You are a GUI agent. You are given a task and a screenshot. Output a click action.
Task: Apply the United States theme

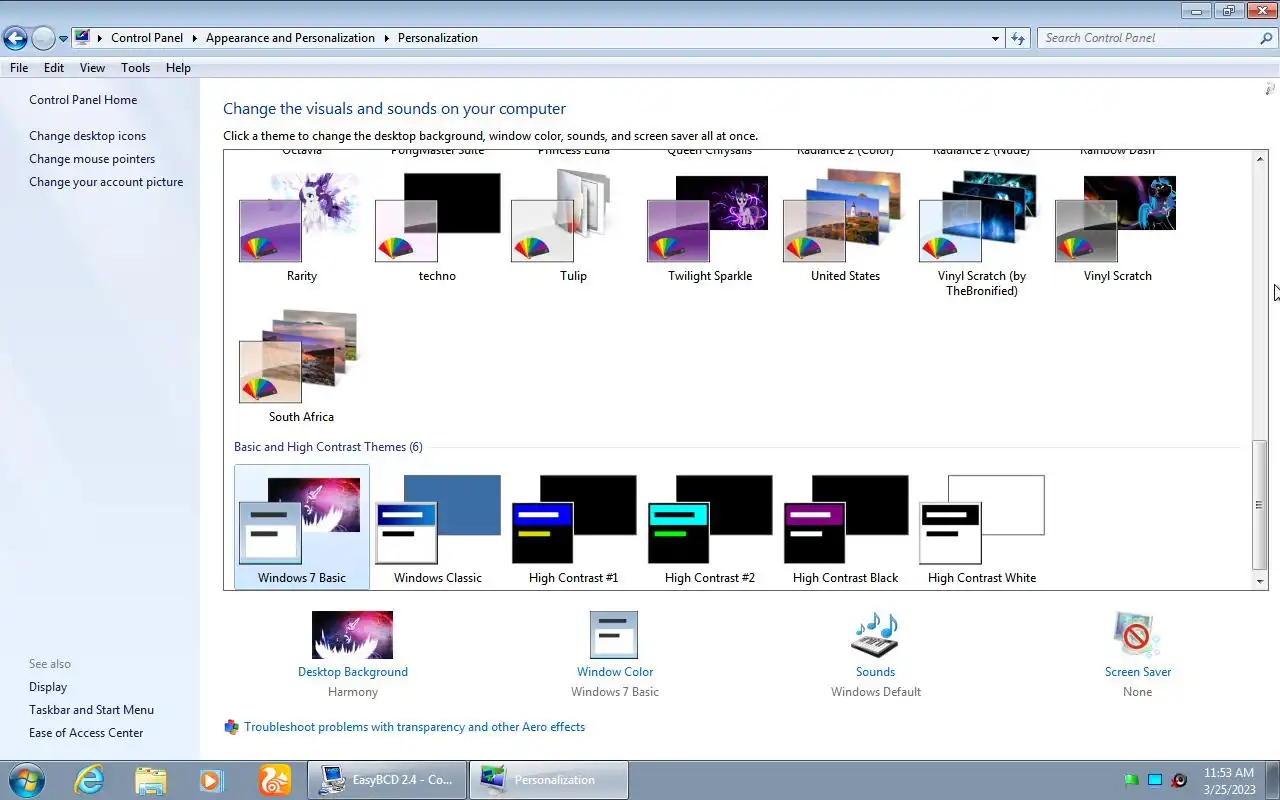[845, 227]
